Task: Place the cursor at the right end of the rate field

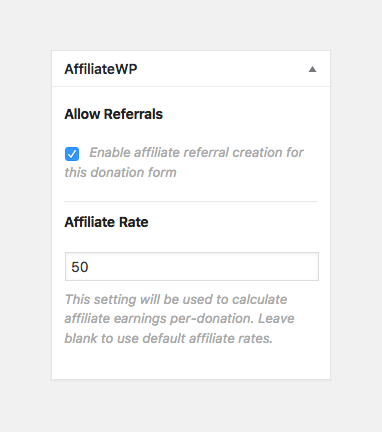Action: tap(313, 267)
